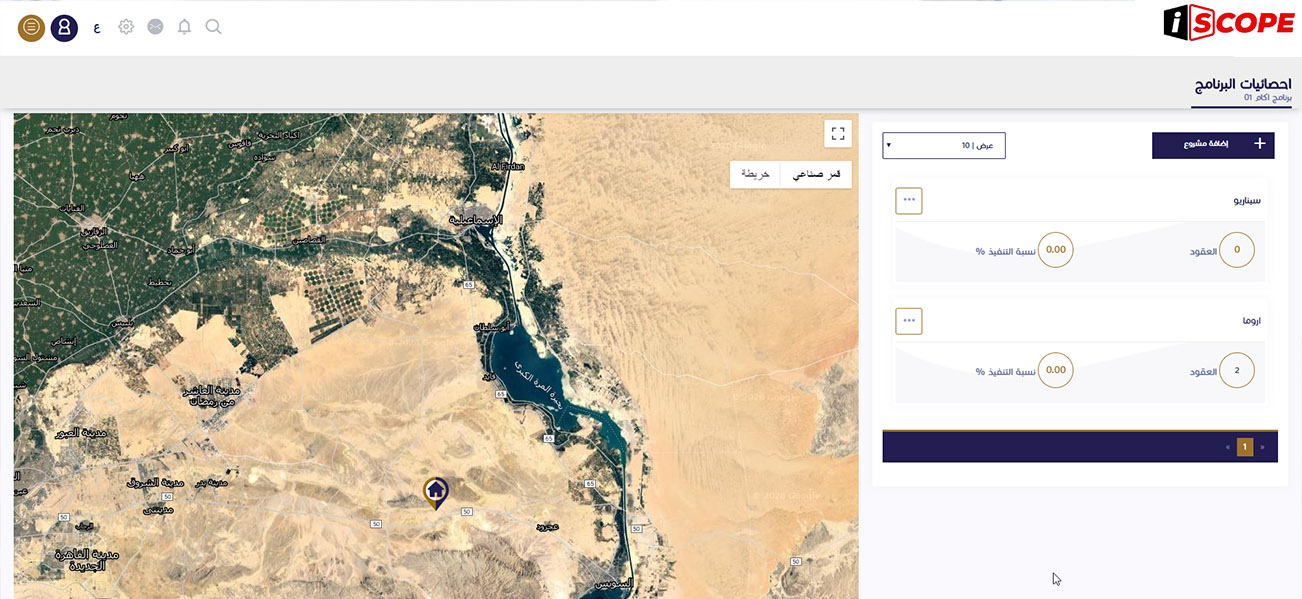The height and width of the screenshot is (599, 1302).
Task: Open options menu for اروما project
Action: click(x=908, y=321)
